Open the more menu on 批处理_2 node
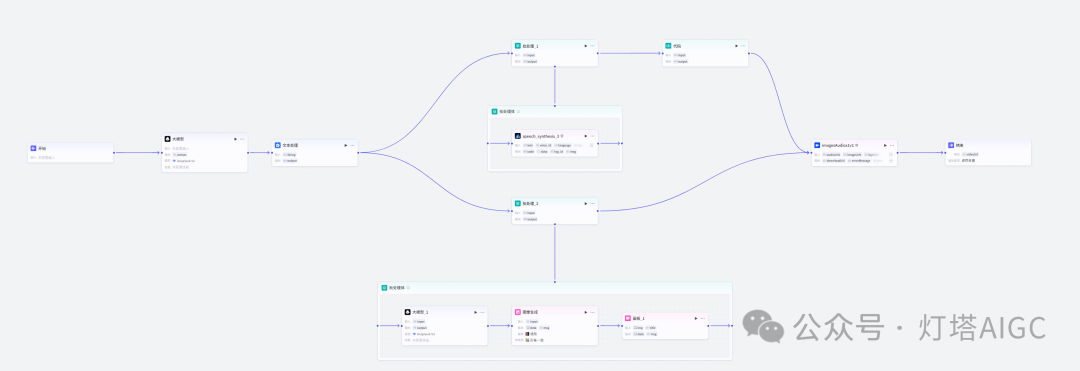Viewport: 1080px width, 371px height. coord(592,204)
